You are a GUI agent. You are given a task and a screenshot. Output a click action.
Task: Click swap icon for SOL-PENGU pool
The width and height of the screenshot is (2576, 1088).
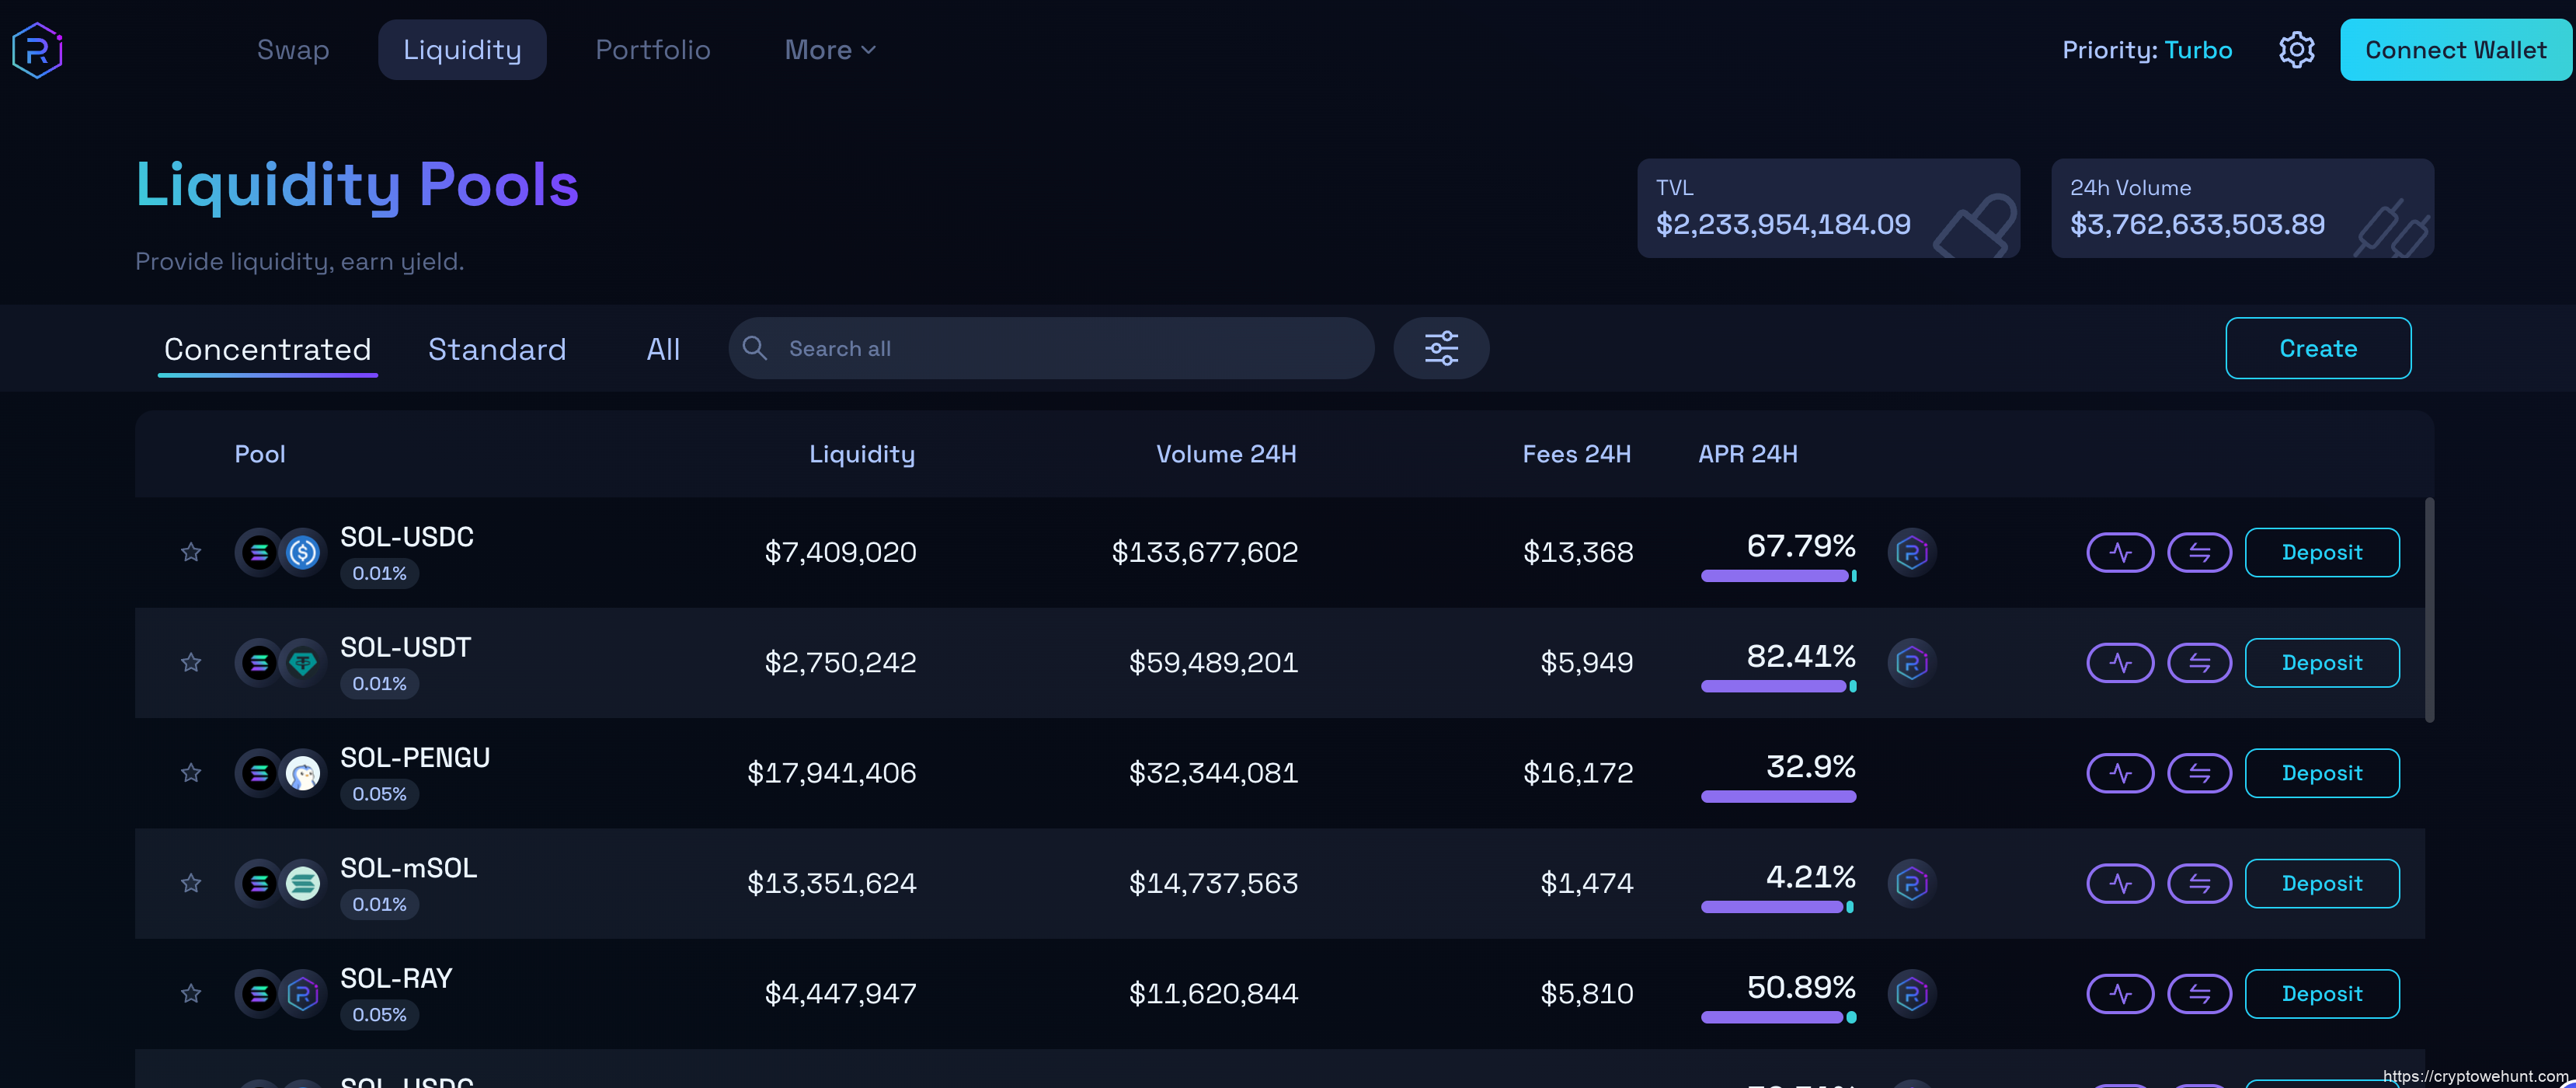point(2199,773)
